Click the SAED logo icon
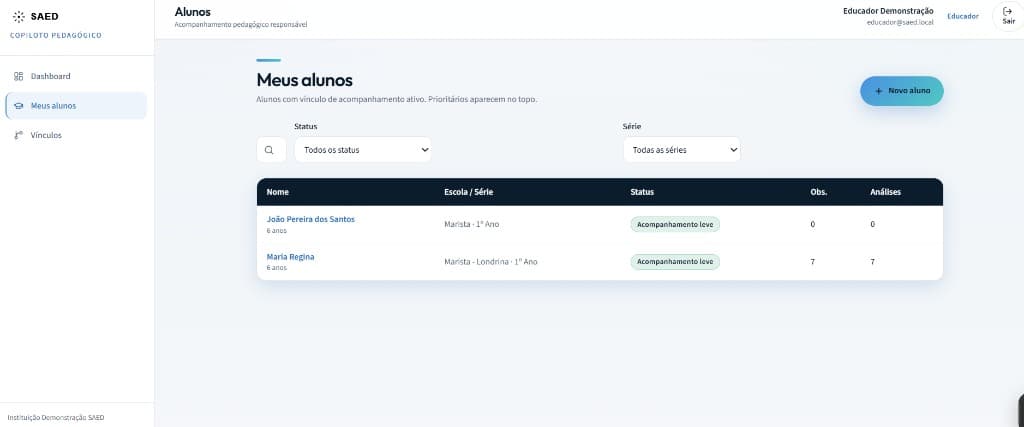Screen dimensions: 1024x427 (x=19, y=17)
